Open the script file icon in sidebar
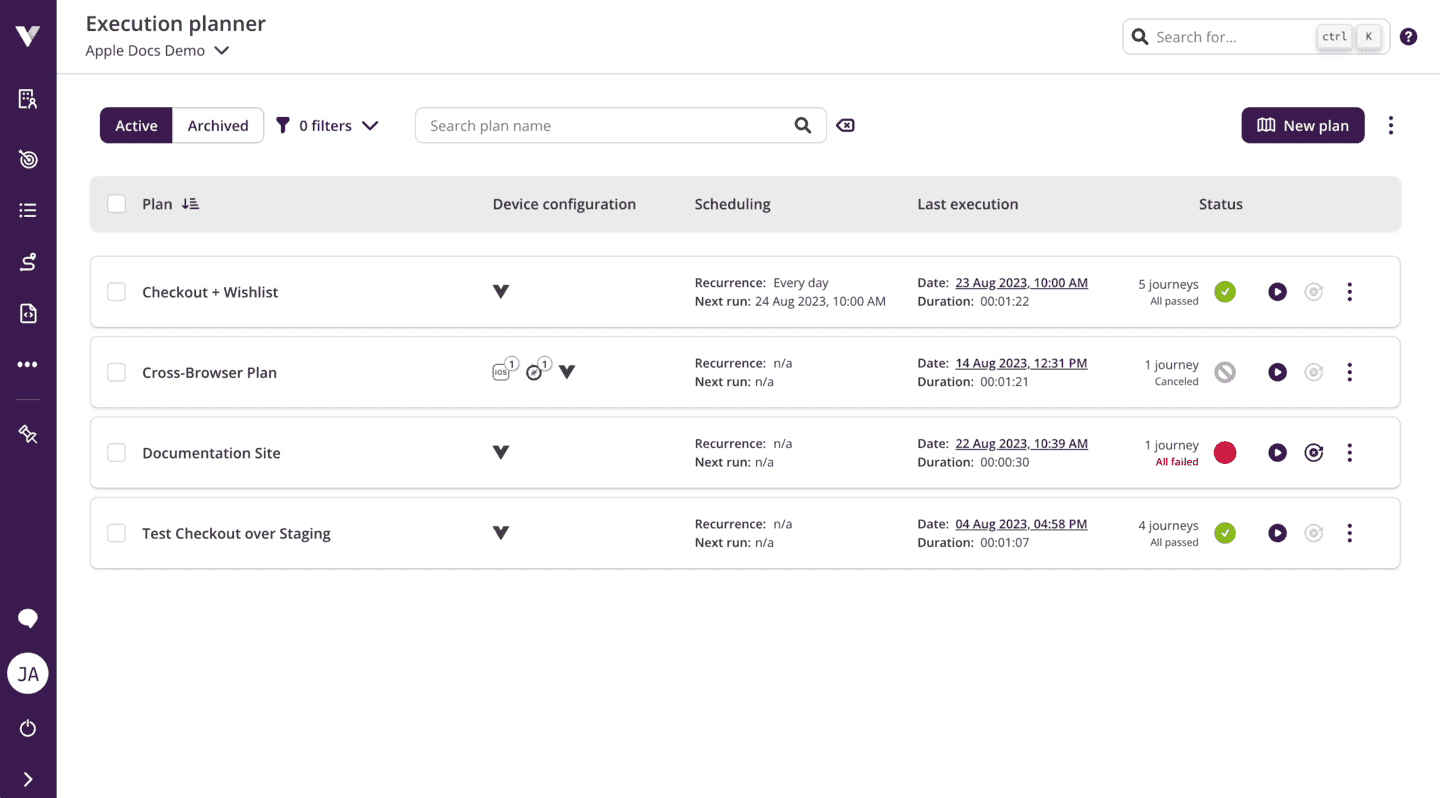1440x798 pixels. point(27,312)
